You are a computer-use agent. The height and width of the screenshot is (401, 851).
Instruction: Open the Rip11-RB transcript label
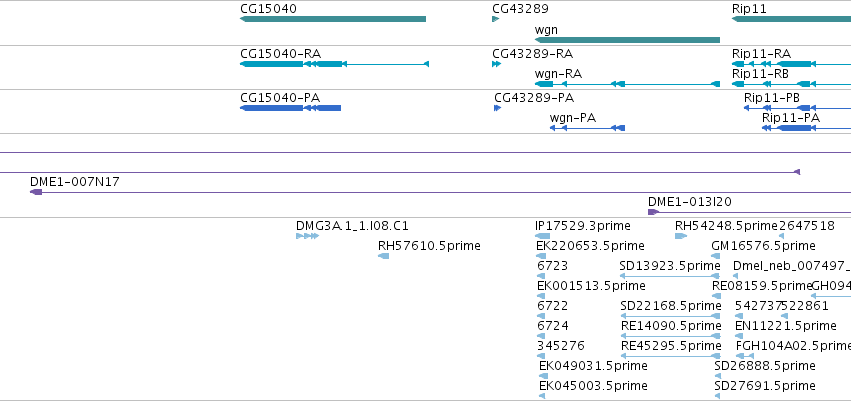(x=760, y=74)
